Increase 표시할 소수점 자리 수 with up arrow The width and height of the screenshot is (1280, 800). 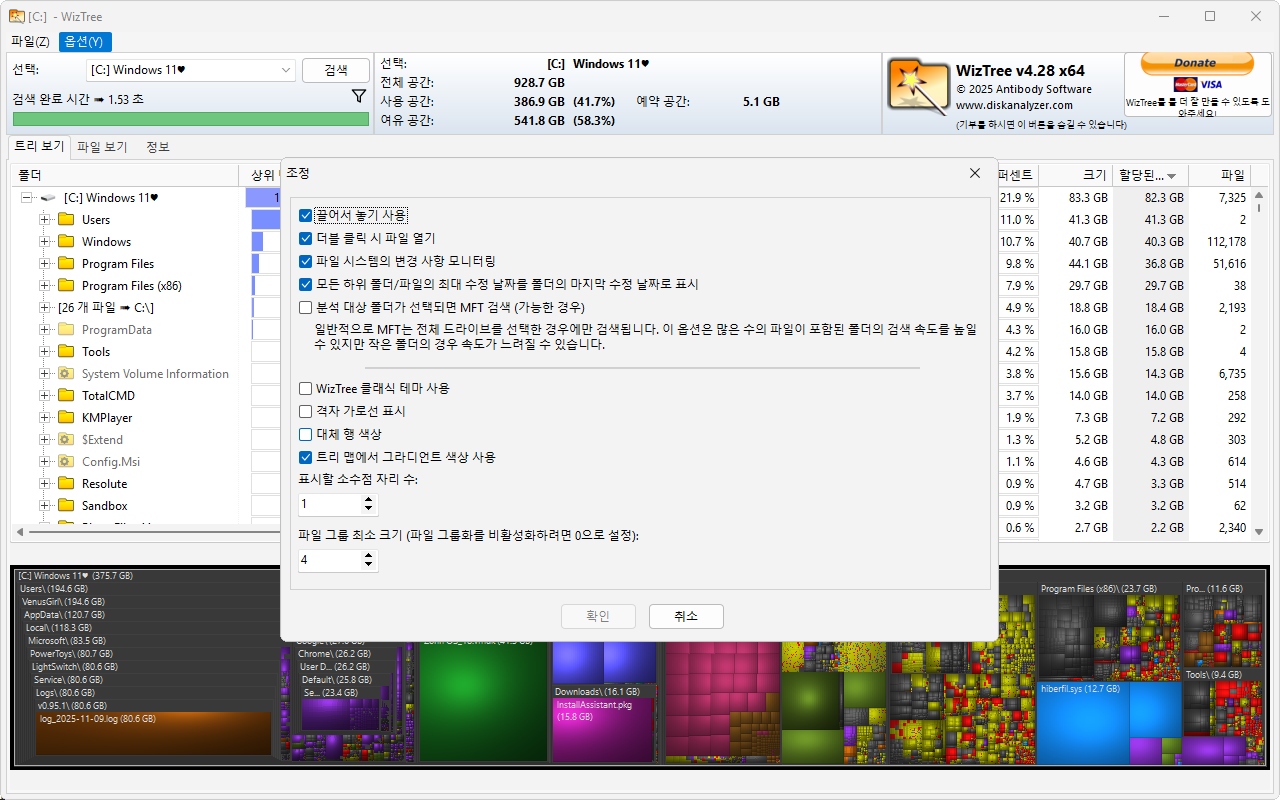[370, 500]
